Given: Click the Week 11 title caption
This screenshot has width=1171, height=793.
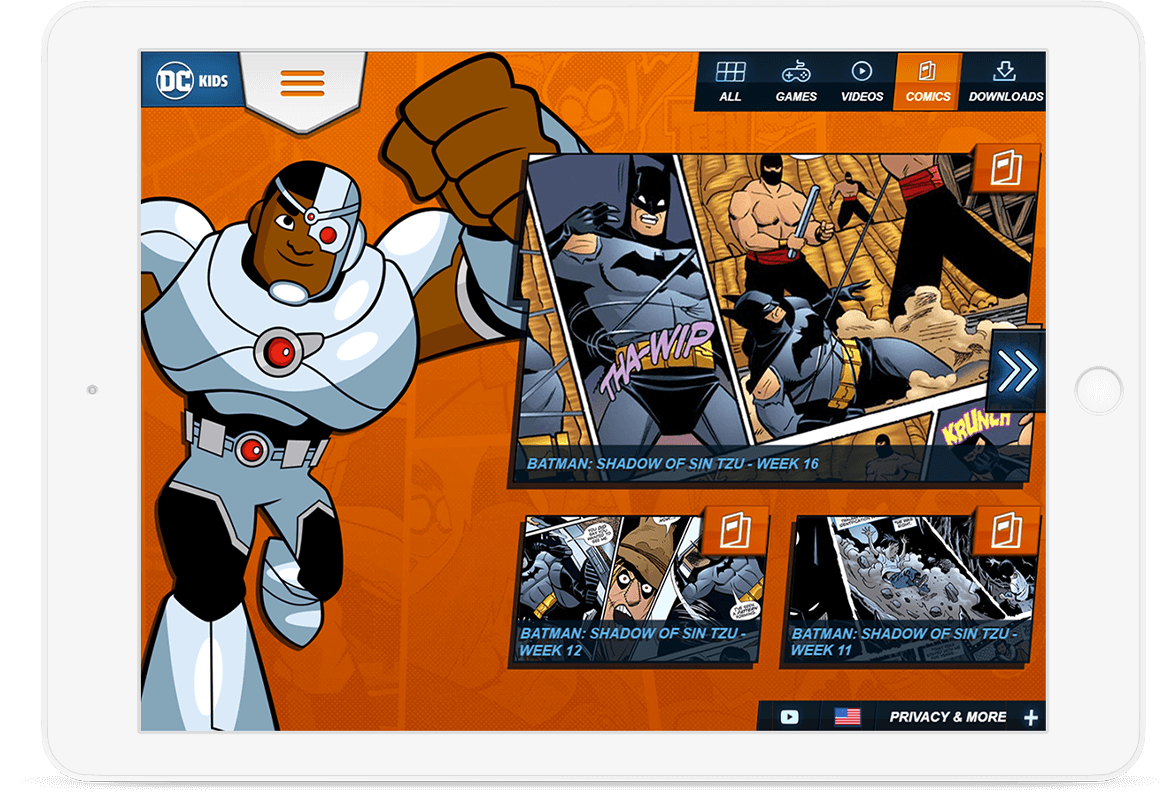Looking at the screenshot, I should (904, 641).
